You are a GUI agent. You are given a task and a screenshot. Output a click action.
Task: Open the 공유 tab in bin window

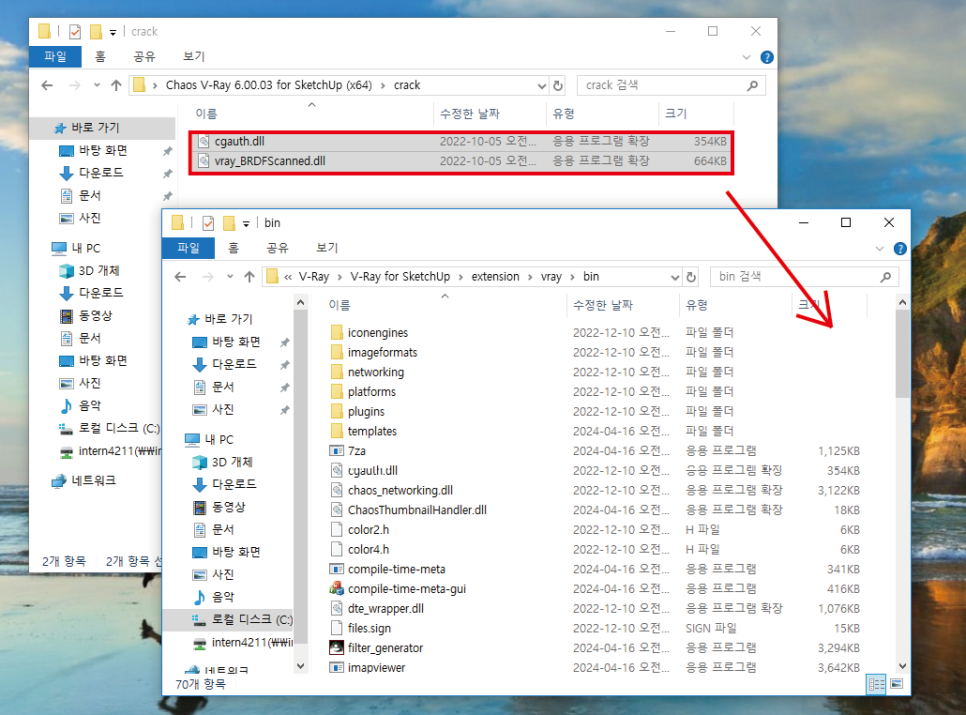277,248
